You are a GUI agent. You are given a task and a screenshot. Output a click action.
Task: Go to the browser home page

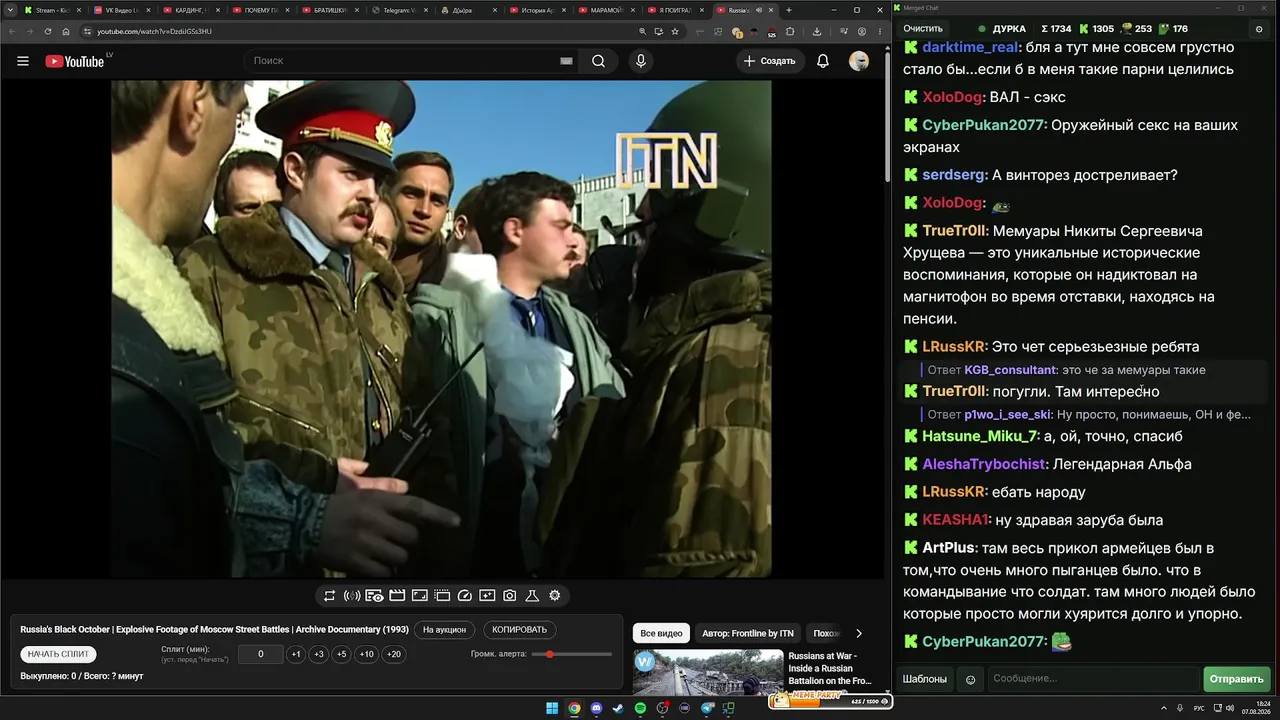(x=66, y=31)
